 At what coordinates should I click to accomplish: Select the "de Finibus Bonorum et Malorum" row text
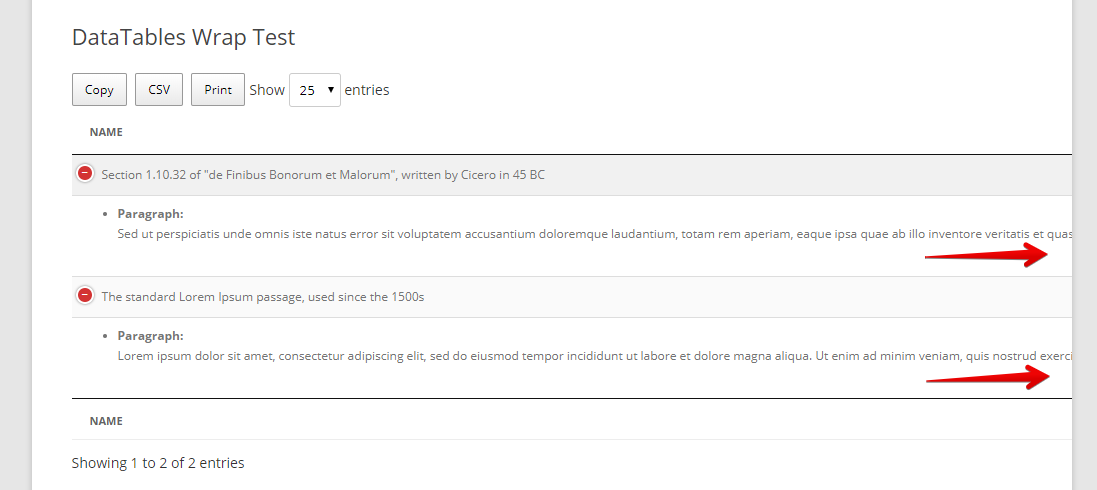[323, 175]
